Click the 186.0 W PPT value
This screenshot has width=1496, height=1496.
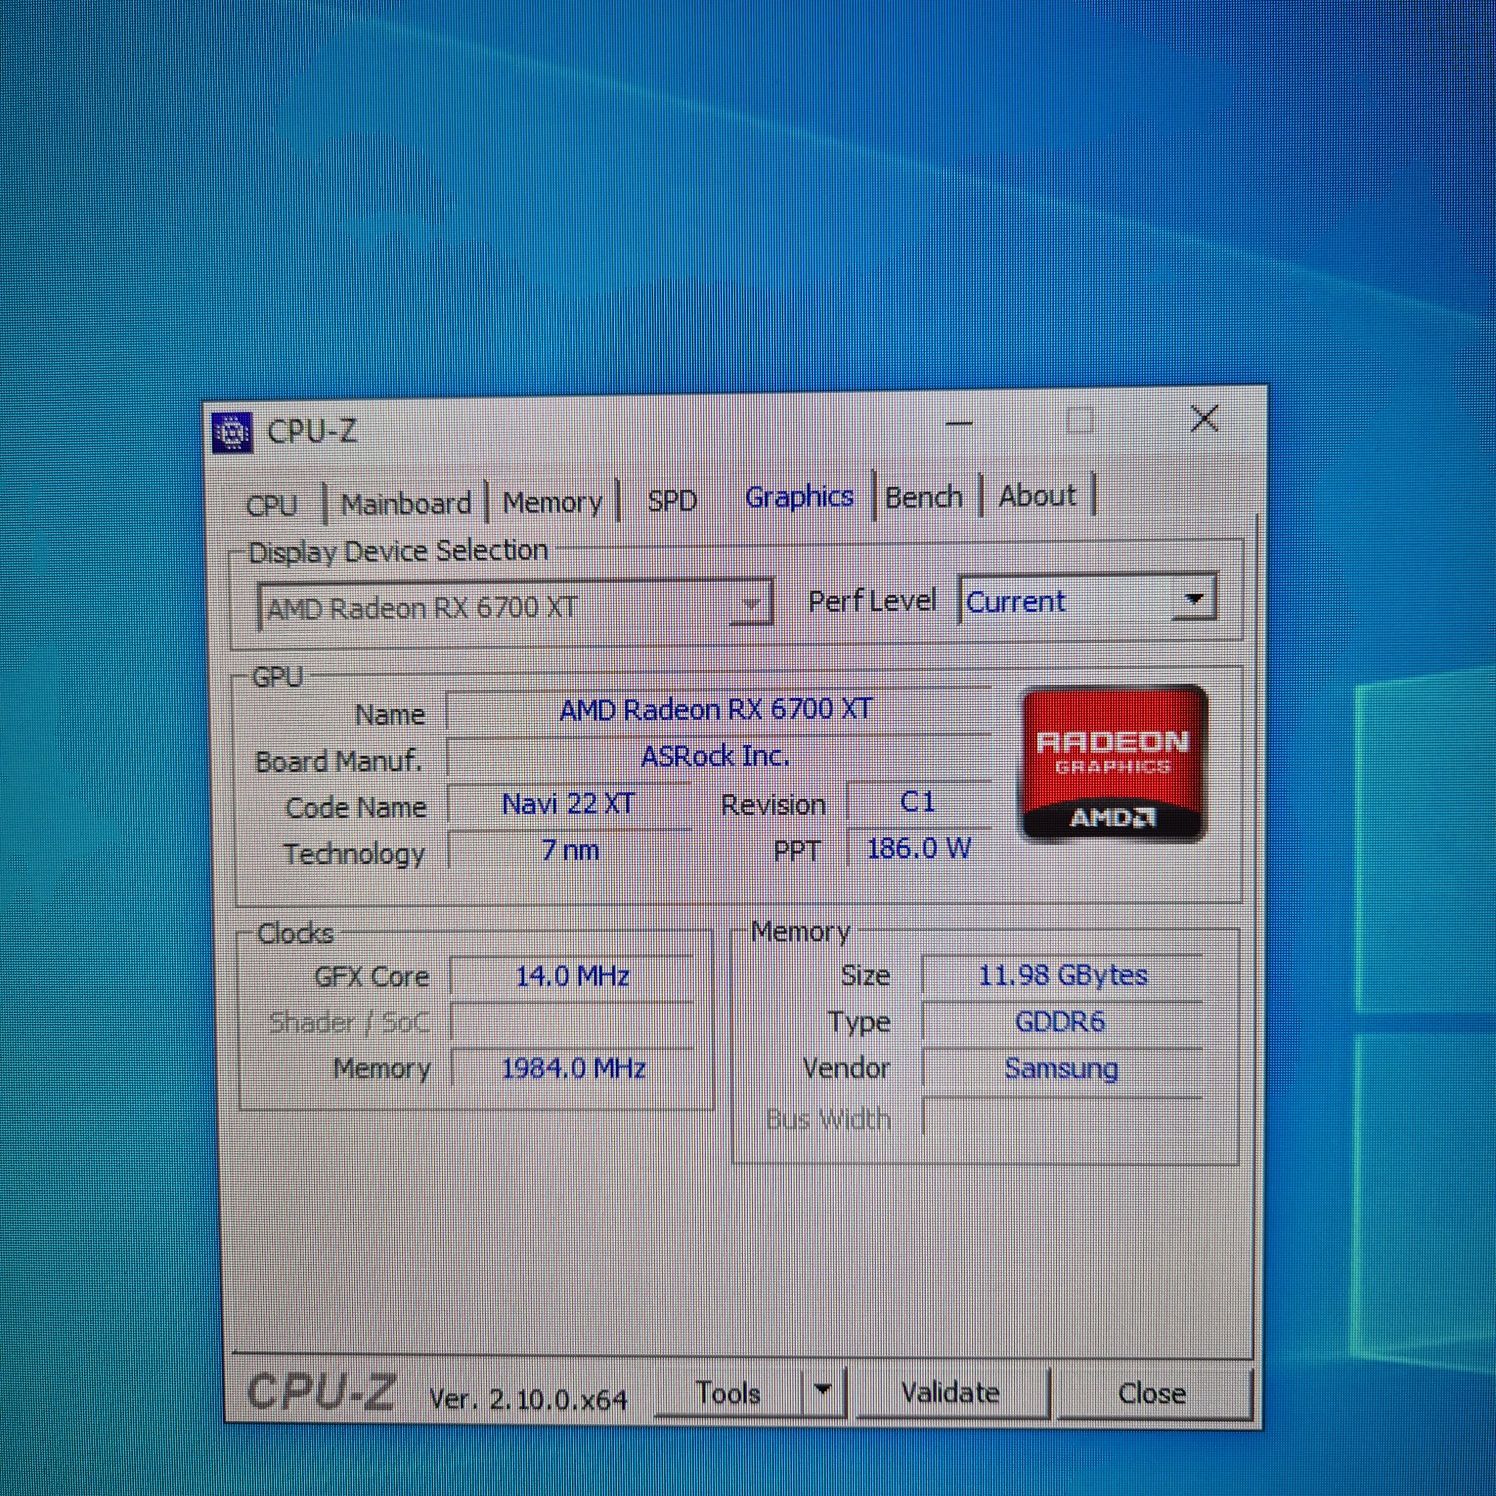(918, 849)
